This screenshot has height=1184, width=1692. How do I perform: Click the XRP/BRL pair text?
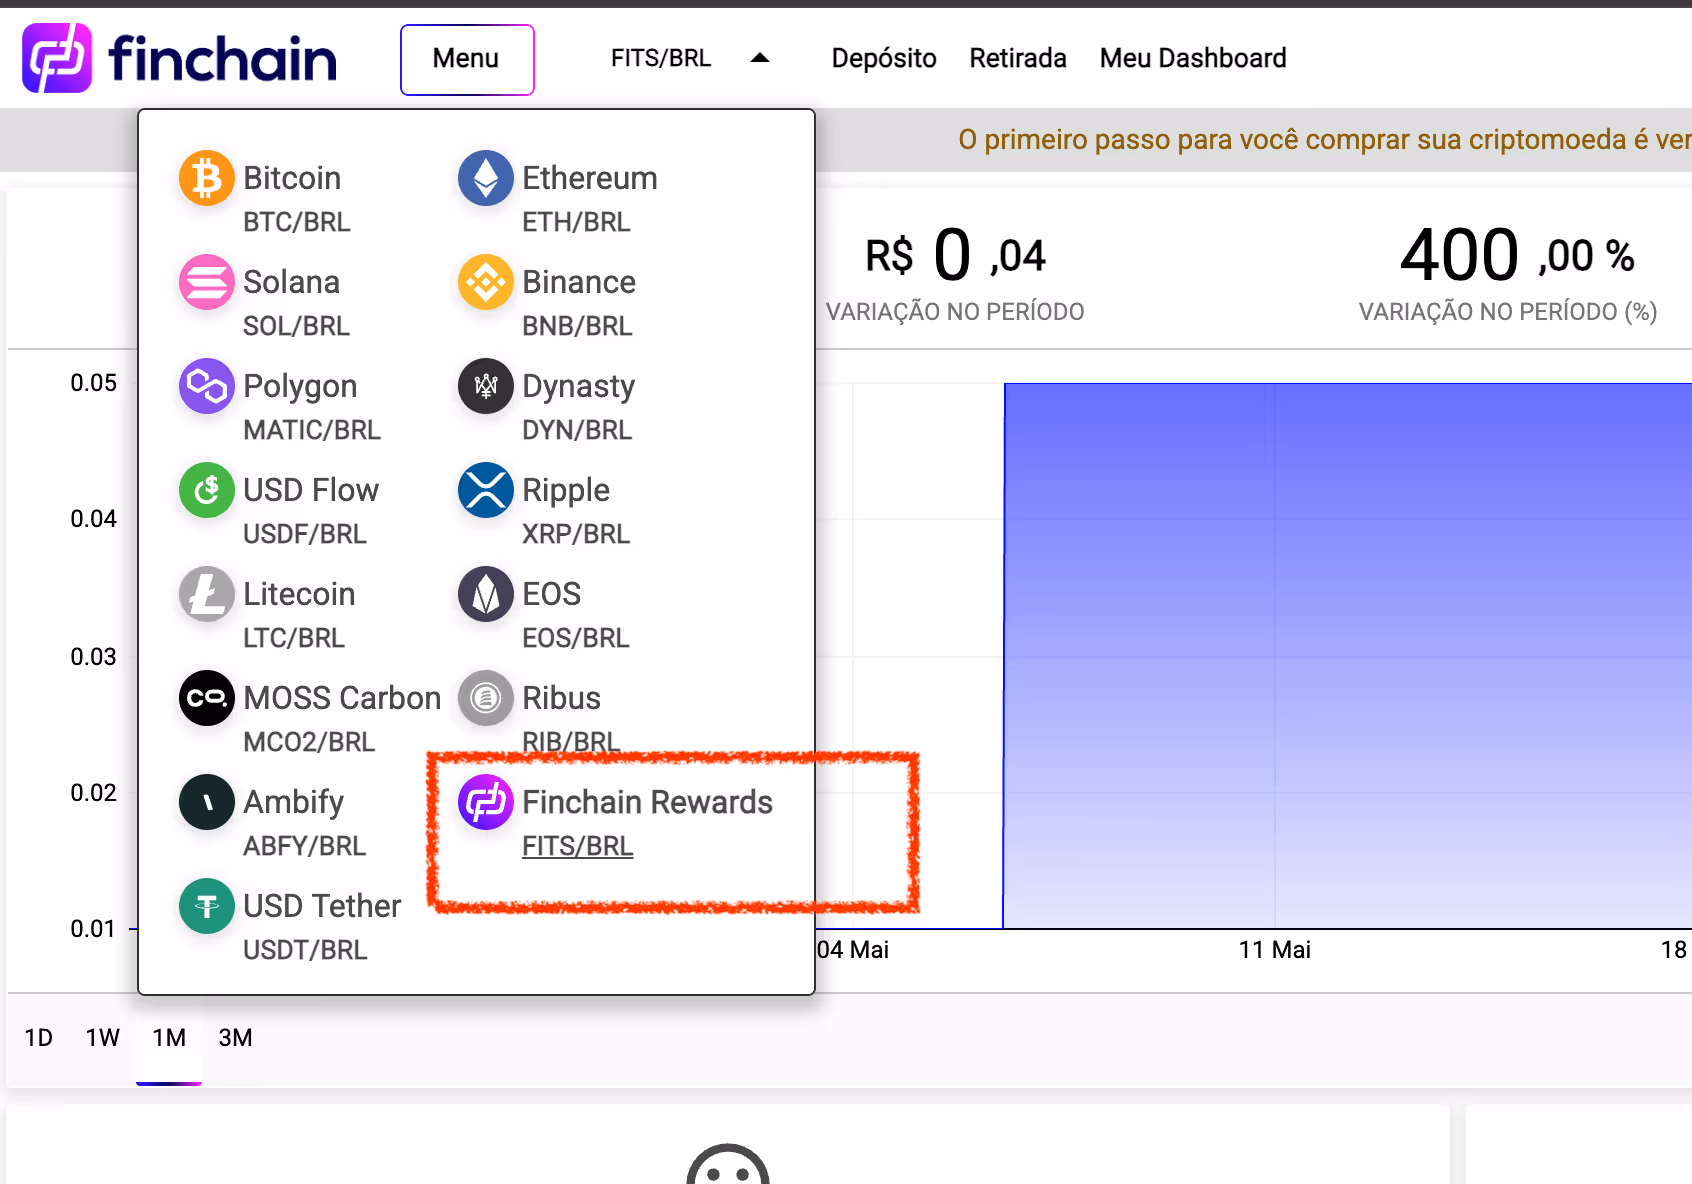tap(576, 534)
